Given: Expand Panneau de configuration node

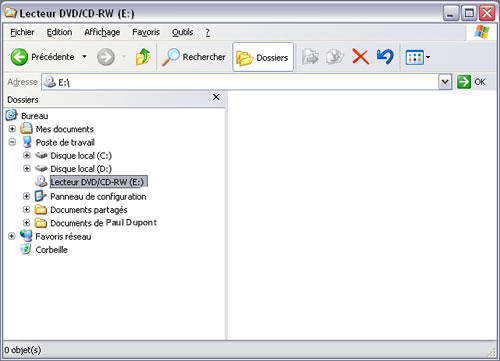Looking at the screenshot, I should coord(27,196).
